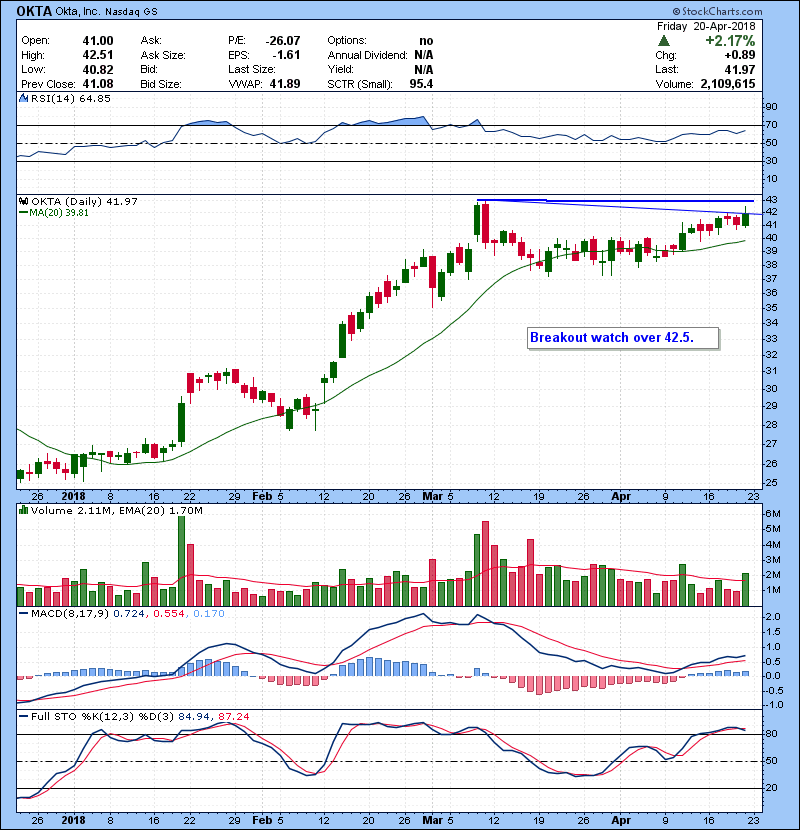Click the Bid Size label

(161, 84)
